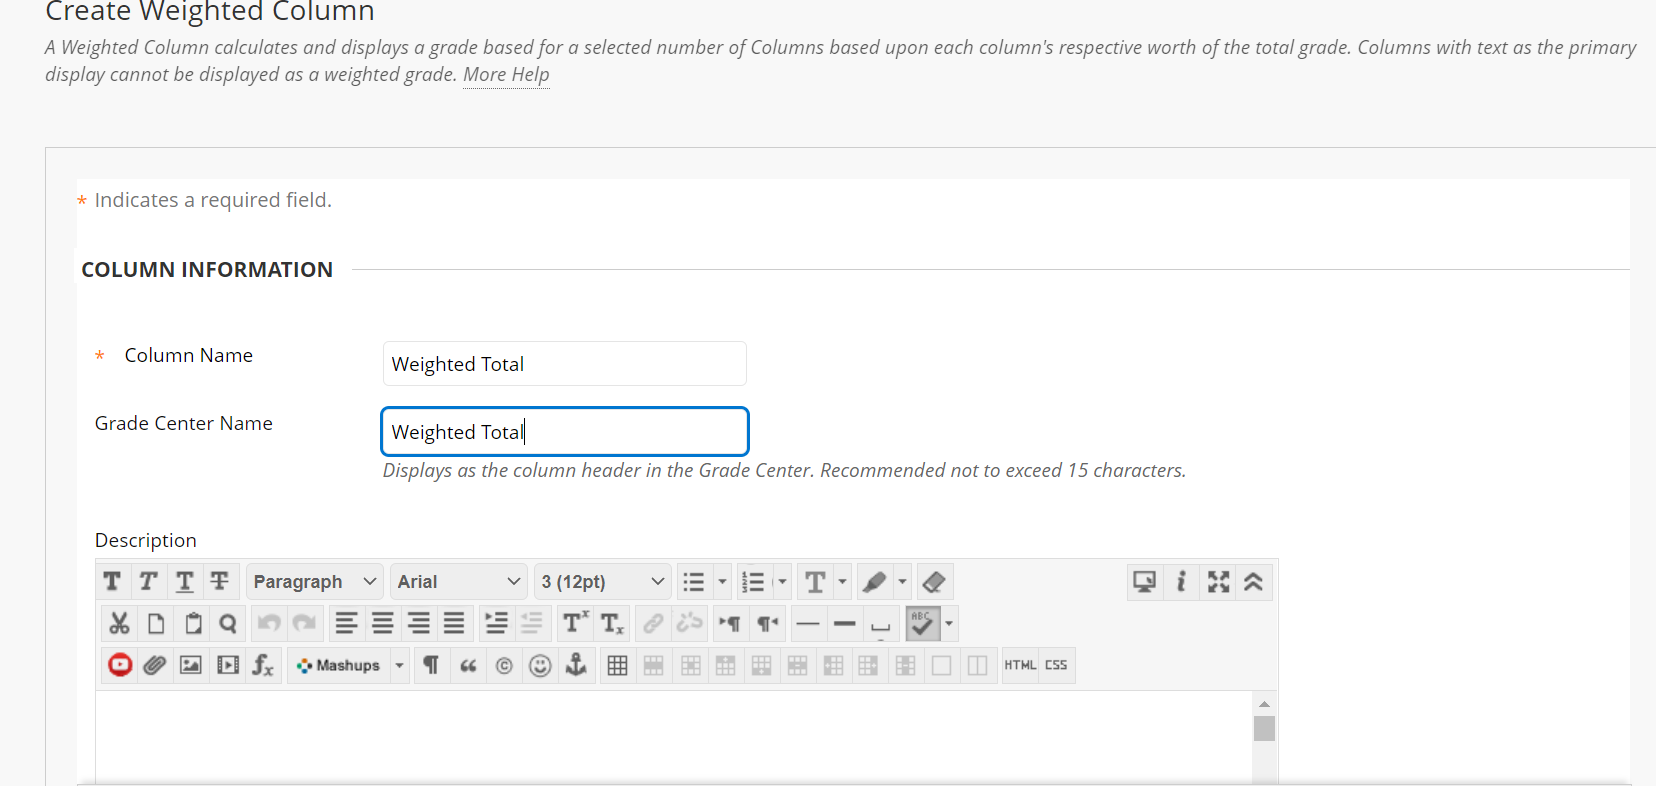Image resolution: width=1656 pixels, height=786 pixels.
Task: Open the Arial font family dropdown
Action: pos(458,581)
